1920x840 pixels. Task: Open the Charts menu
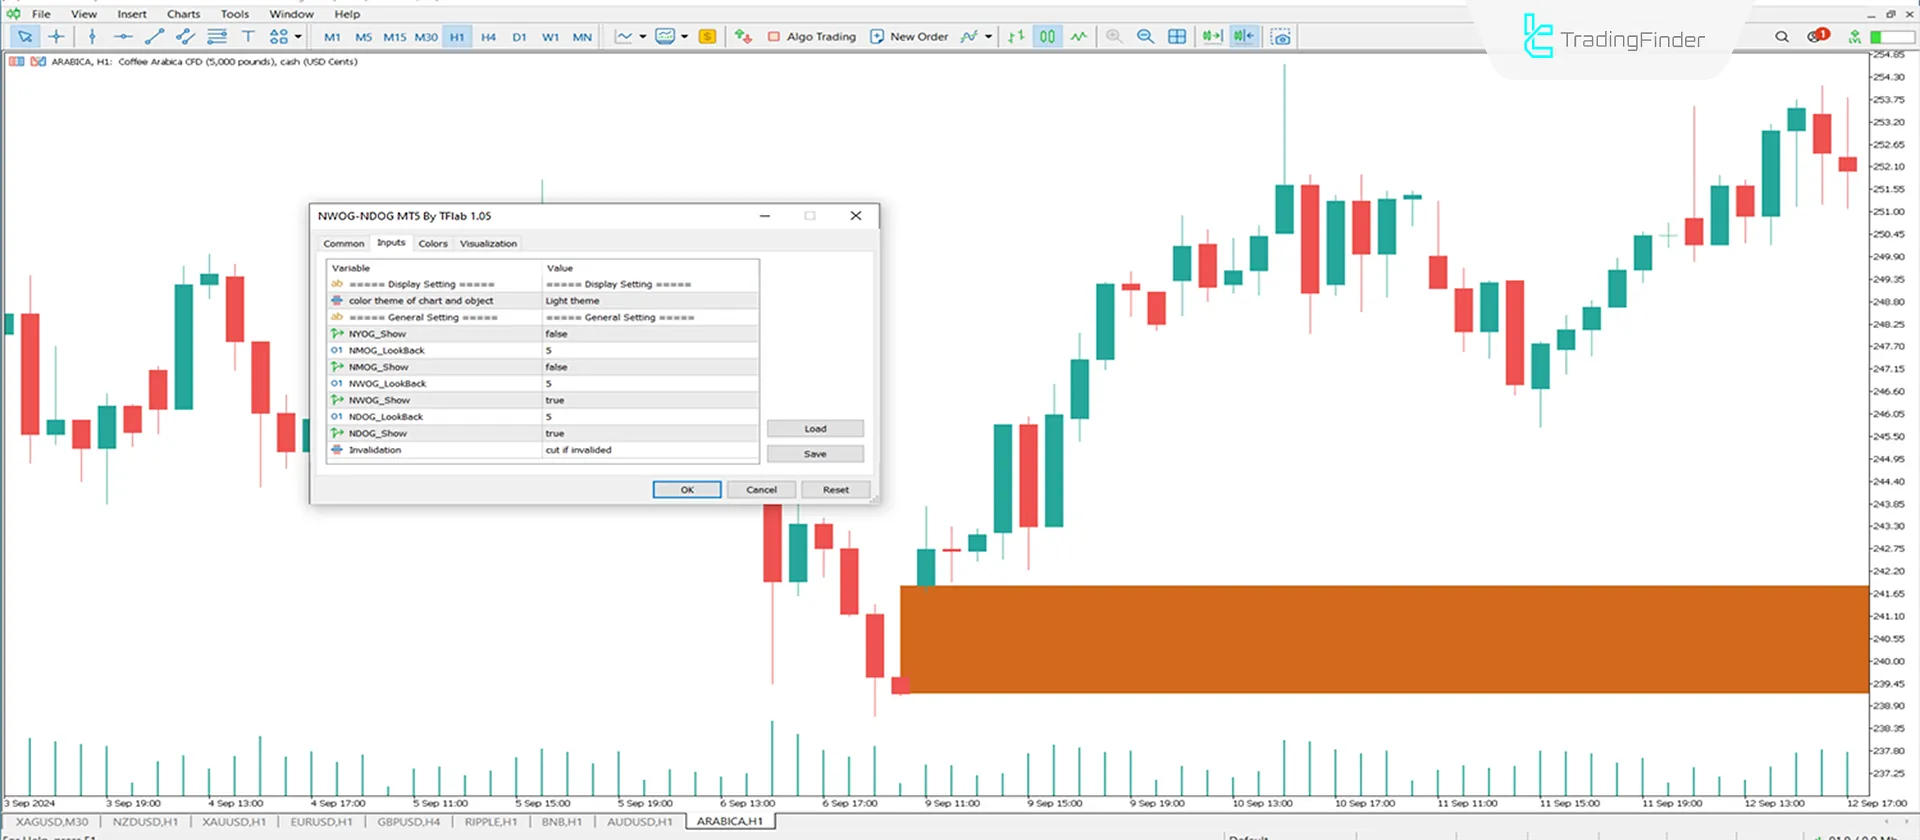(x=183, y=14)
